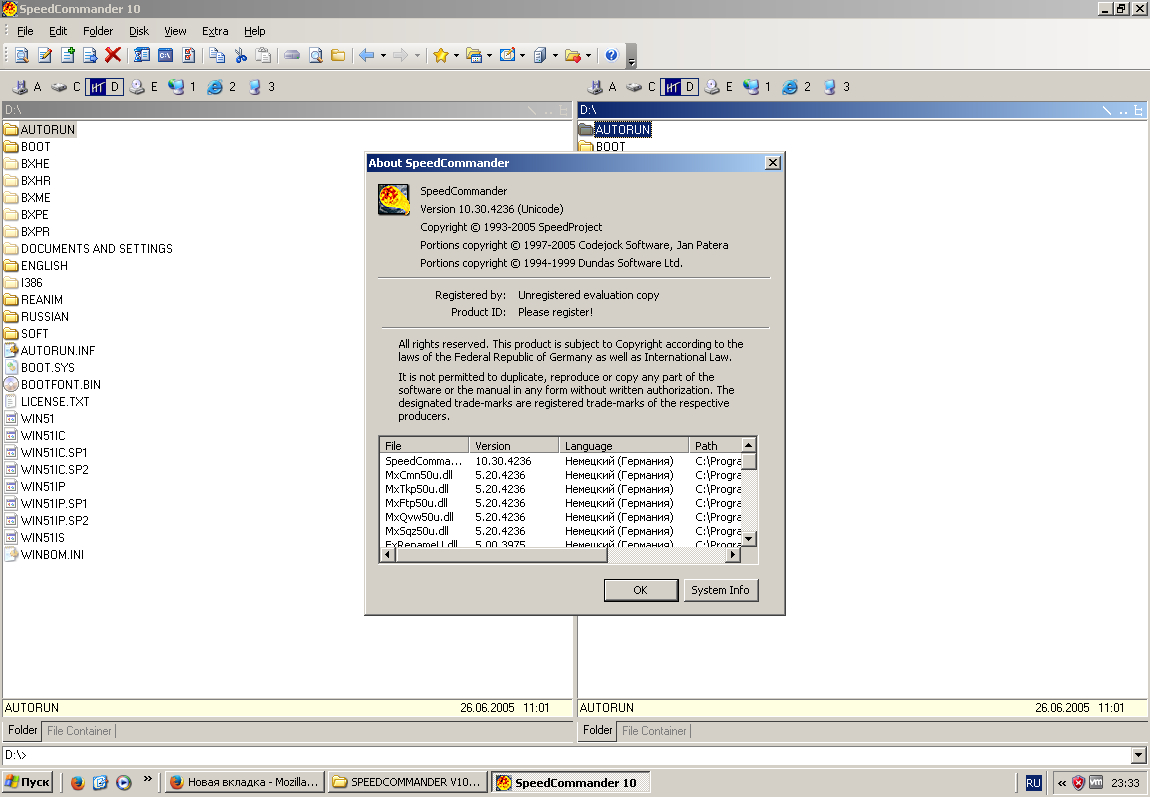This screenshot has height=797, width=1150.
Task: Switch to File Container tab in left panel
Action: (x=79, y=731)
